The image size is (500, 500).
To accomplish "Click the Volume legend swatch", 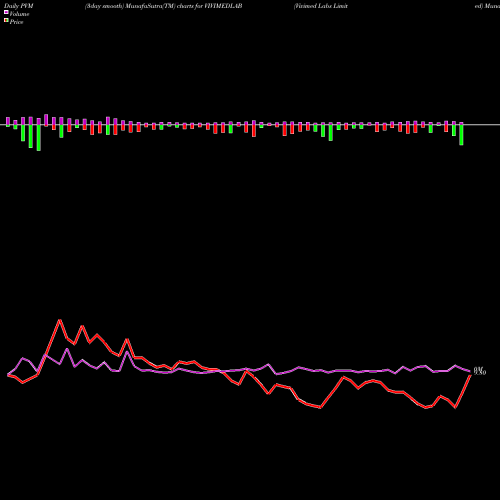I will coord(6,13).
